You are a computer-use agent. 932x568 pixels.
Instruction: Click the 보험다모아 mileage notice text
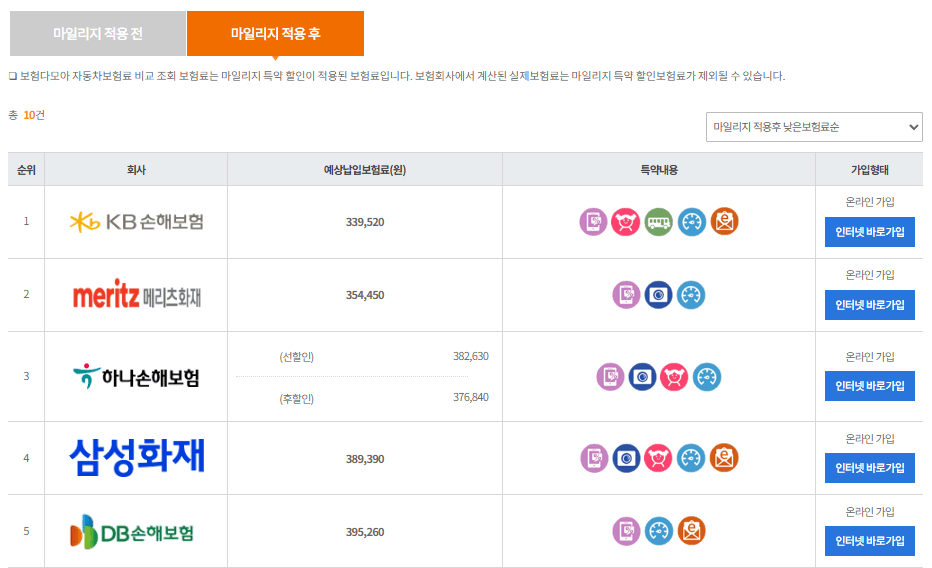(x=397, y=76)
